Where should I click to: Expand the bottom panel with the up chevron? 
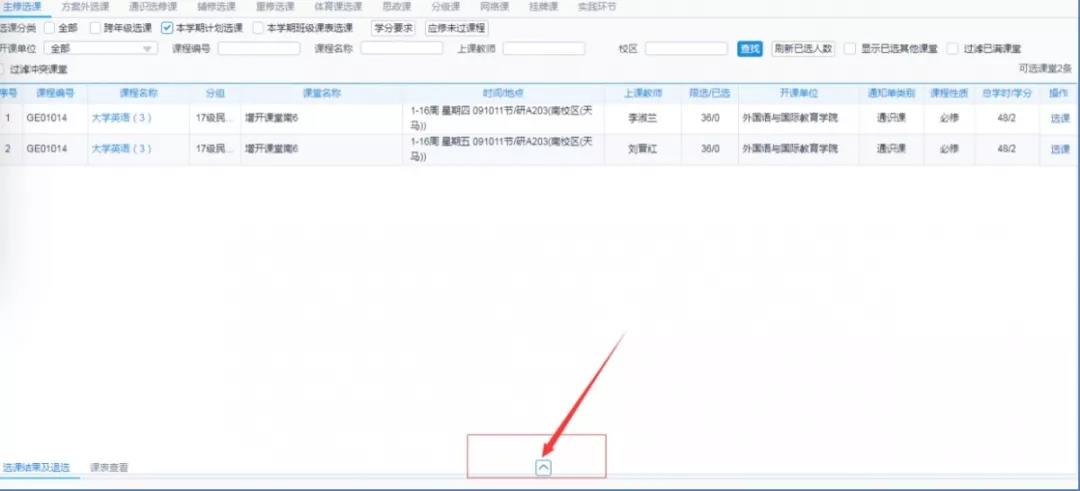[x=543, y=466]
